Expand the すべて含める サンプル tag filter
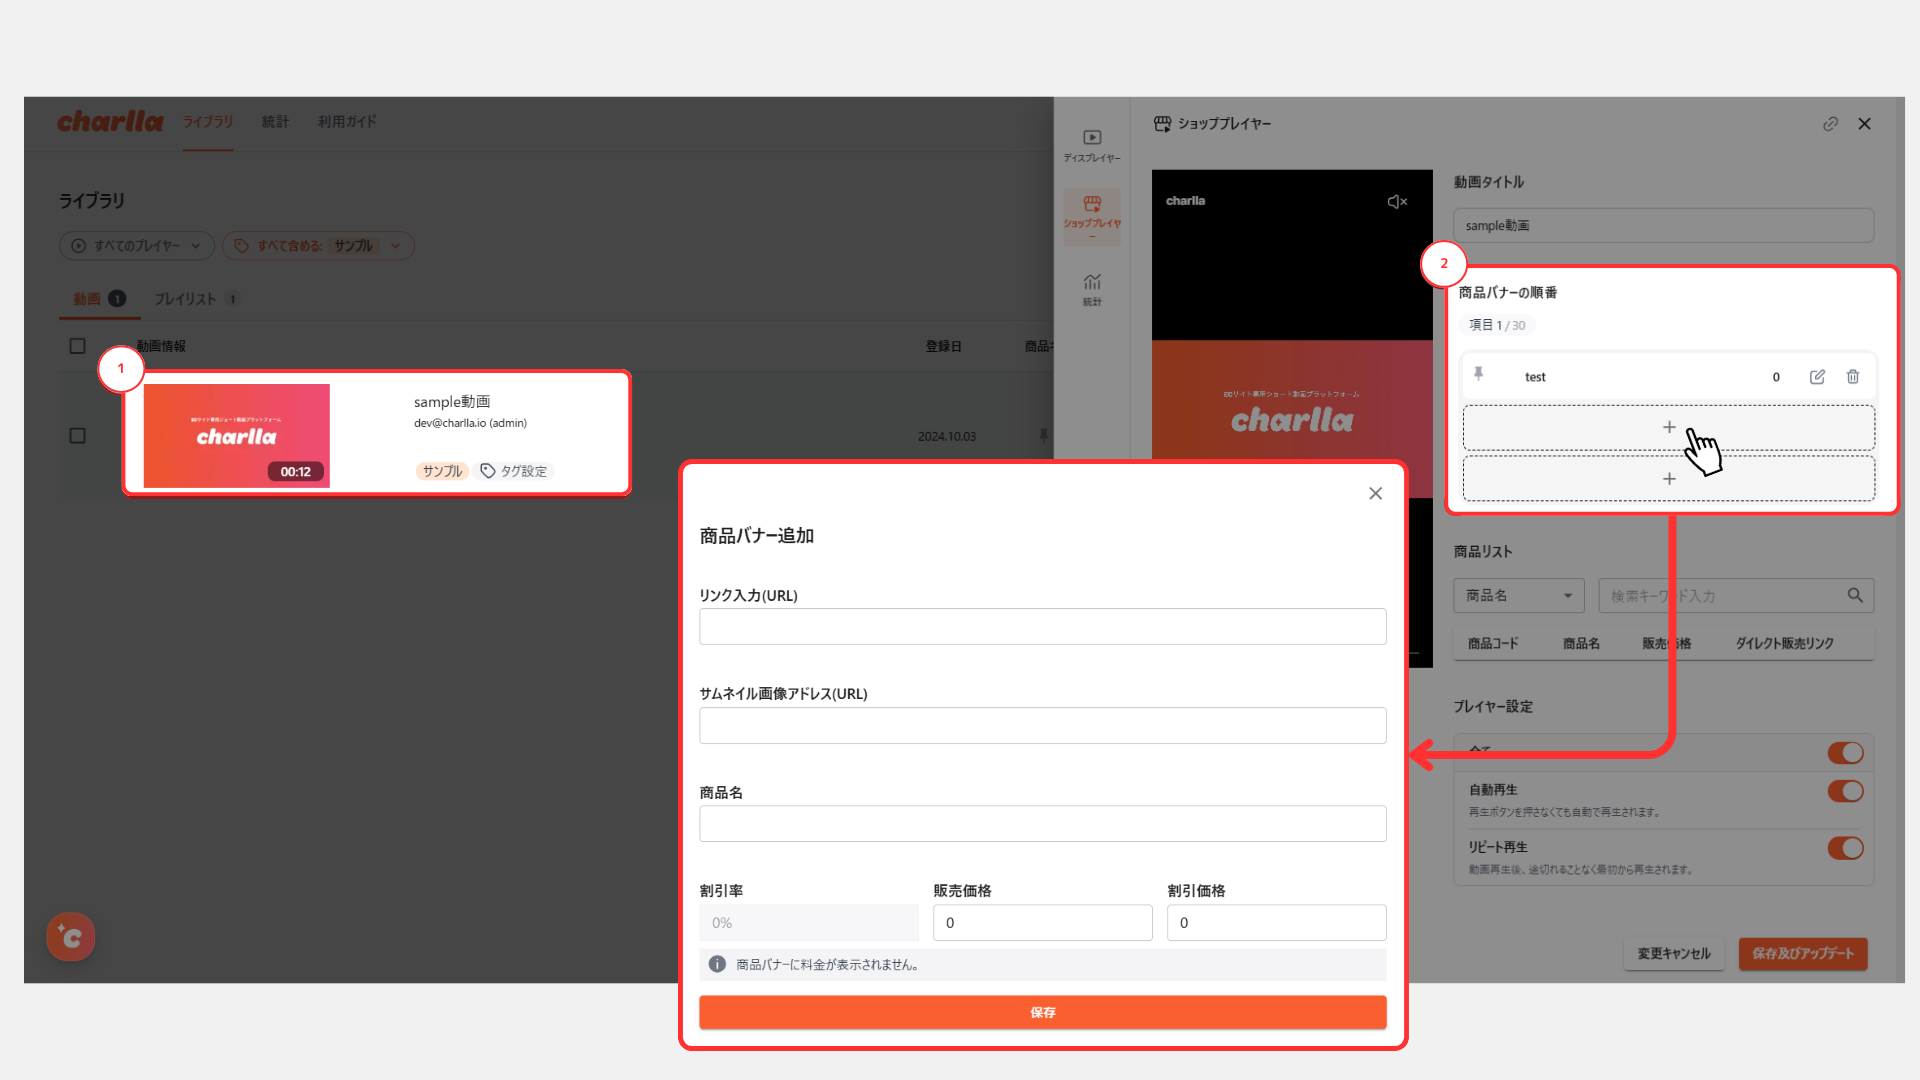 point(318,246)
